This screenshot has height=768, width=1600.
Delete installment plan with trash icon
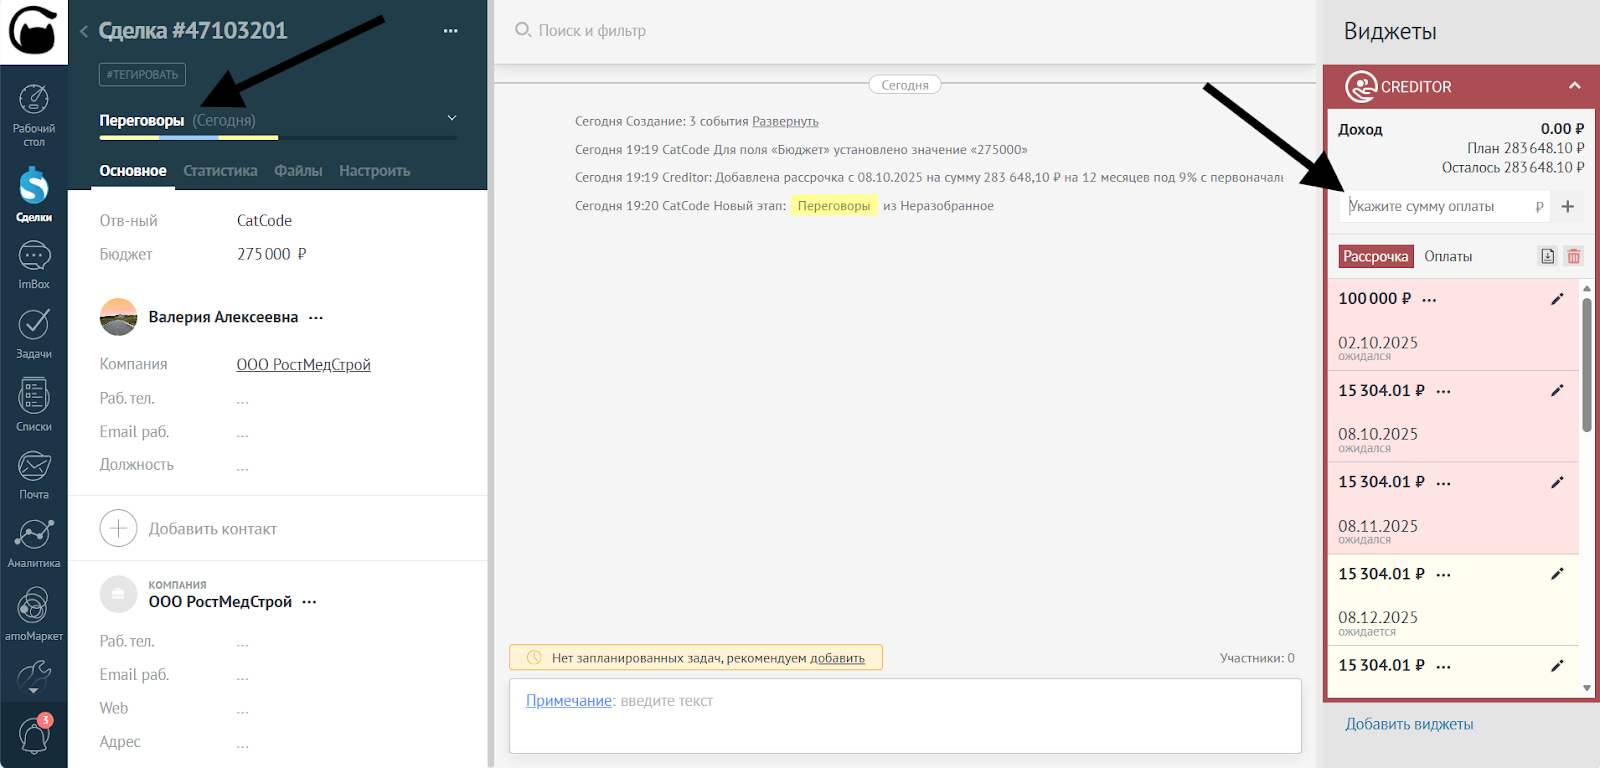pos(1574,257)
